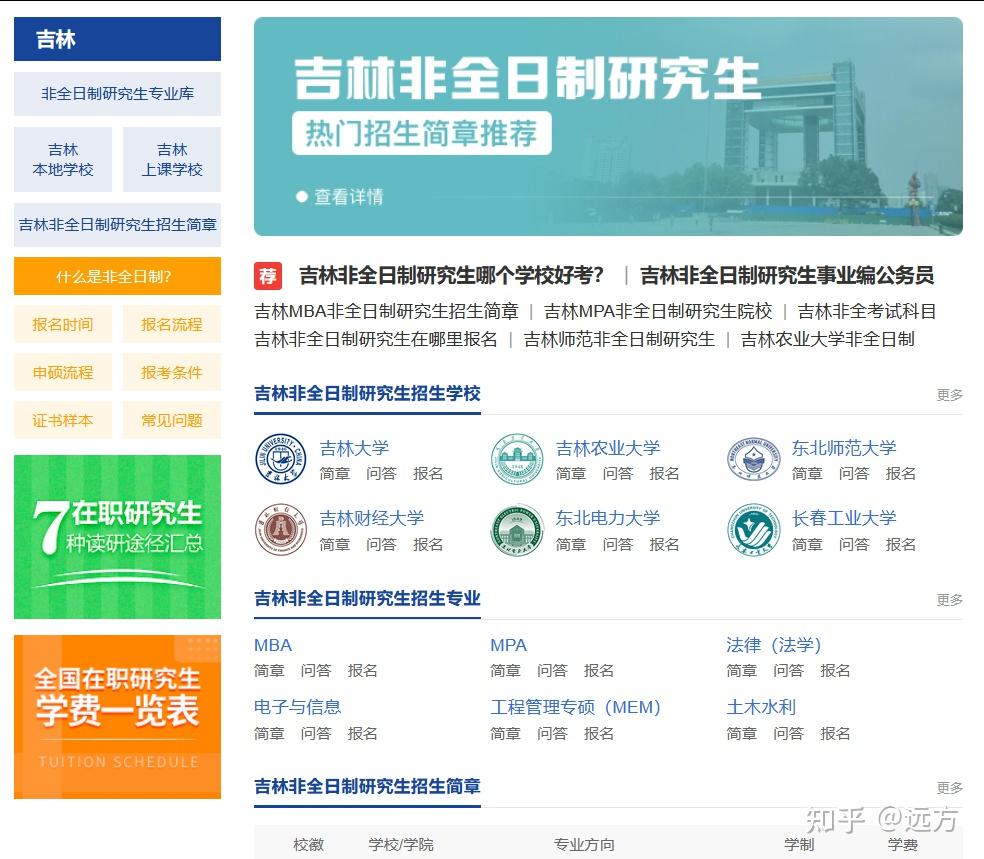Open 常见问题 in sidebar
Viewport: 984px width, 859px height.
tap(172, 420)
